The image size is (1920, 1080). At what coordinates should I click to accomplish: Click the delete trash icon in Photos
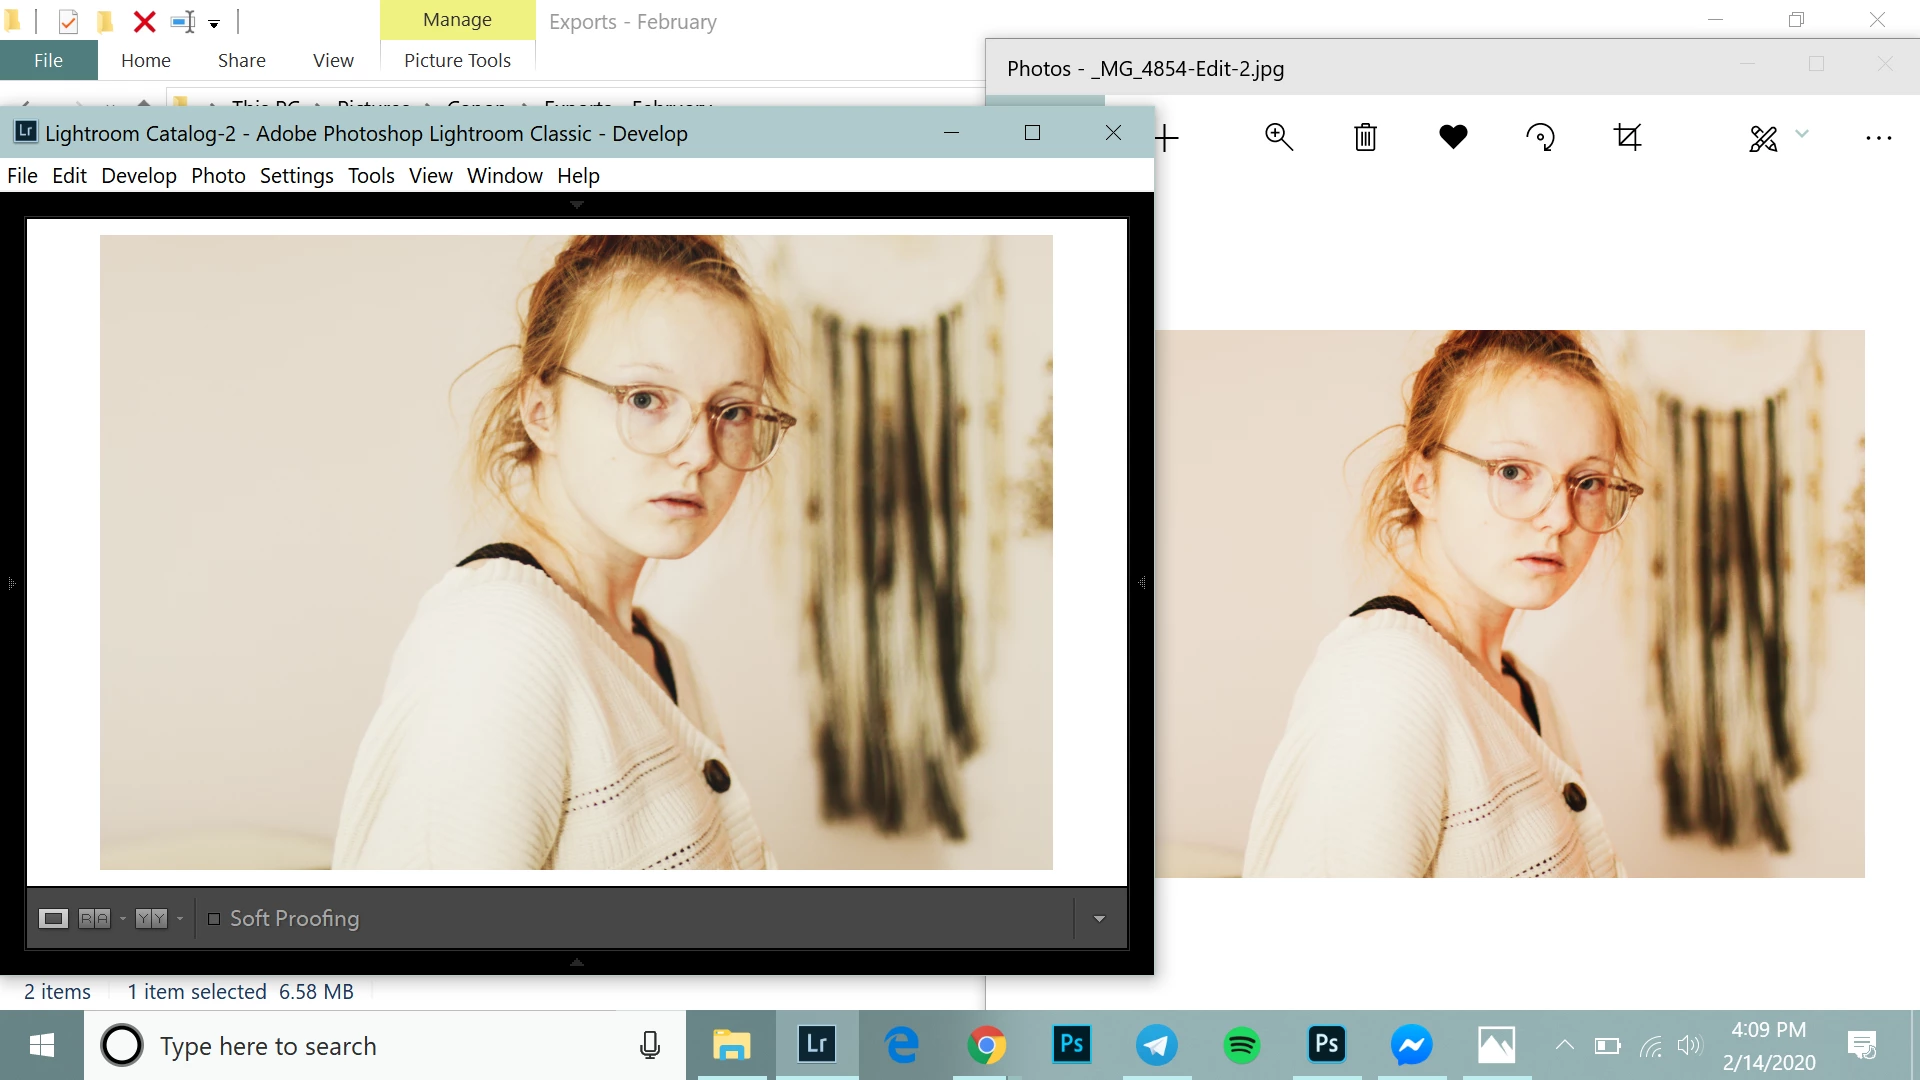[1365, 137]
